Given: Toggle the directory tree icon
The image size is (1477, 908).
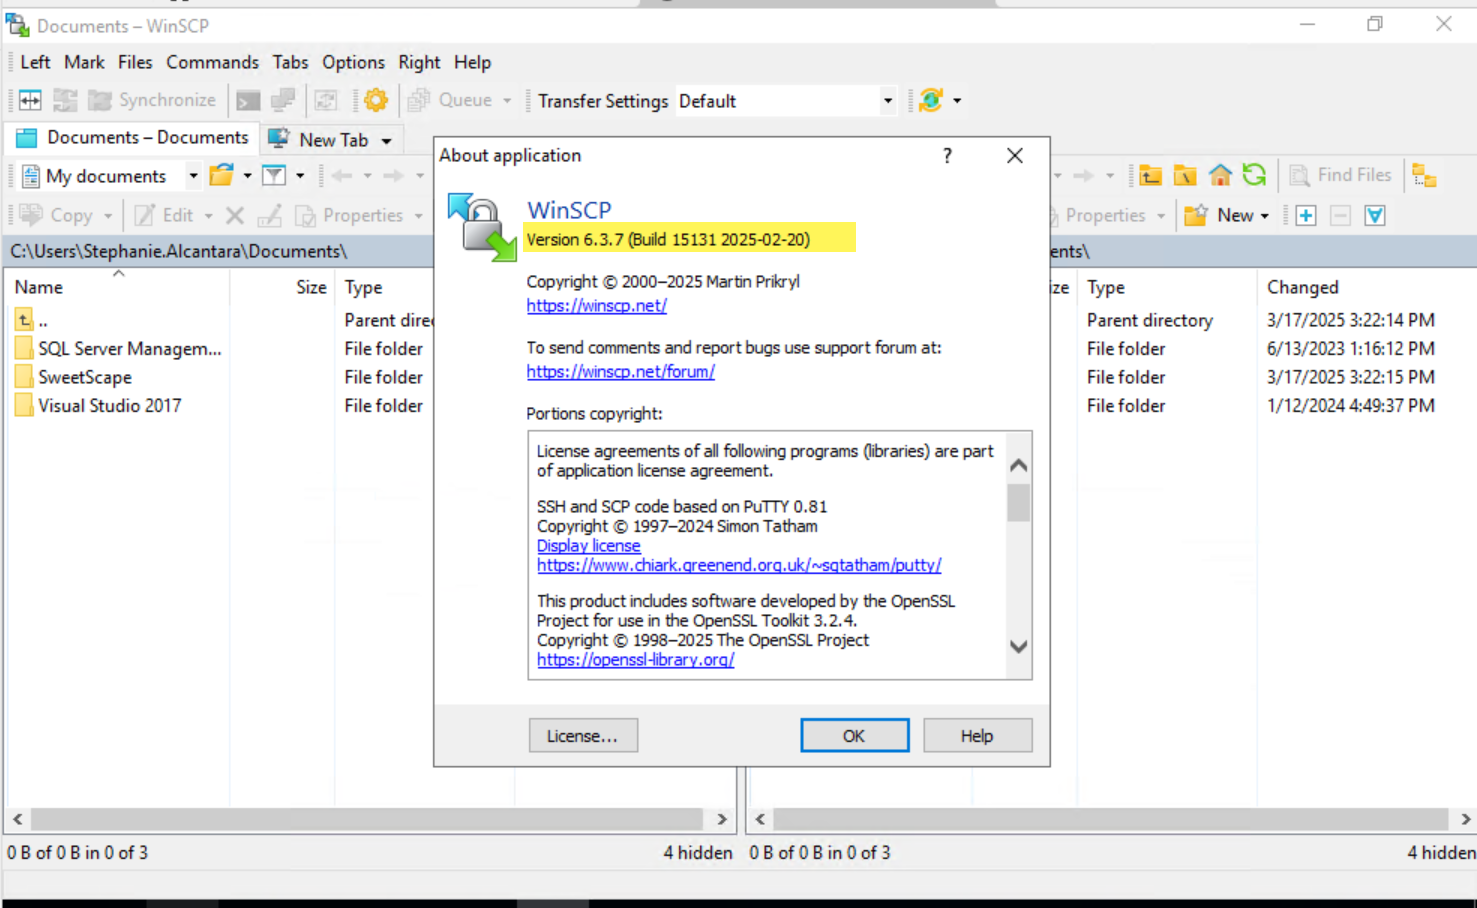Looking at the screenshot, I should pyautogui.click(x=1424, y=176).
